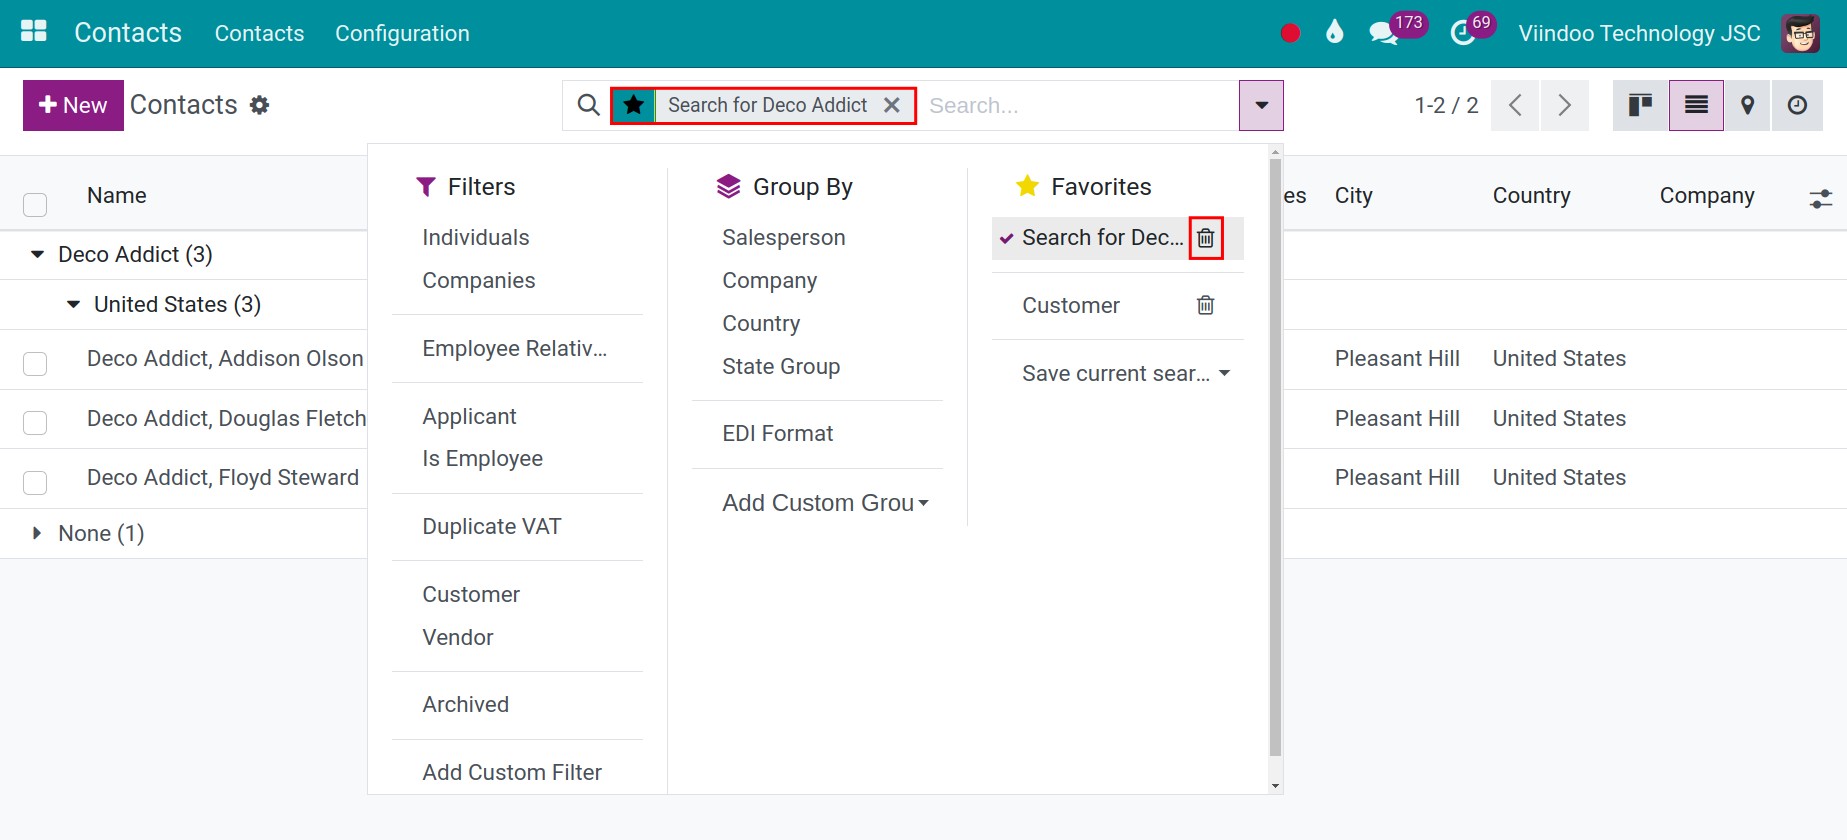Switch to Kanban view
Screen dimensions: 1847x840
click(1640, 105)
